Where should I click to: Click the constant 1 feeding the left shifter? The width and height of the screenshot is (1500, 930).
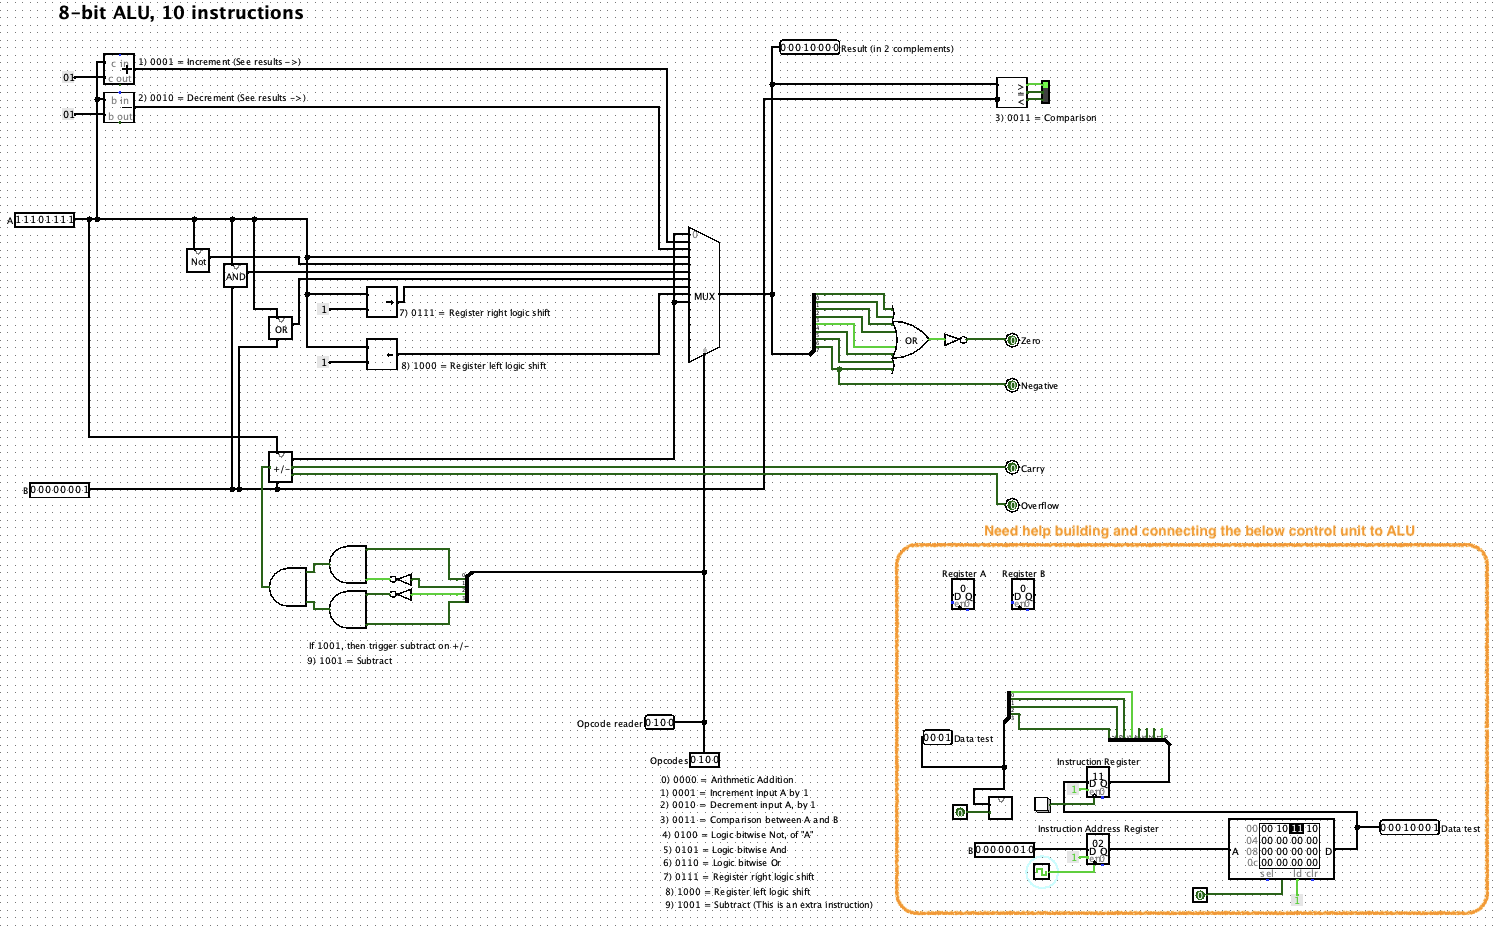[x=324, y=362]
